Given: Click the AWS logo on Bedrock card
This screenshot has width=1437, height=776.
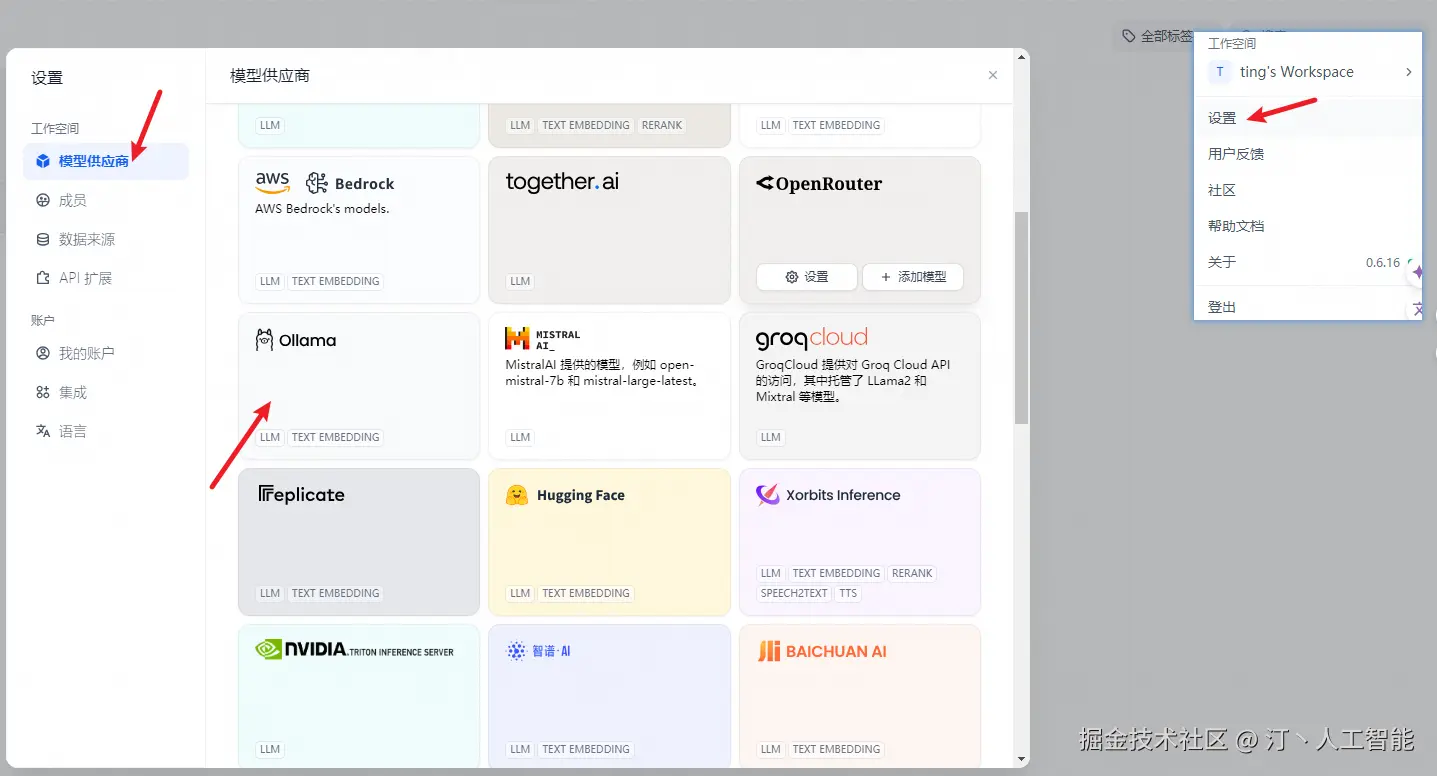Looking at the screenshot, I should click(273, 183).
